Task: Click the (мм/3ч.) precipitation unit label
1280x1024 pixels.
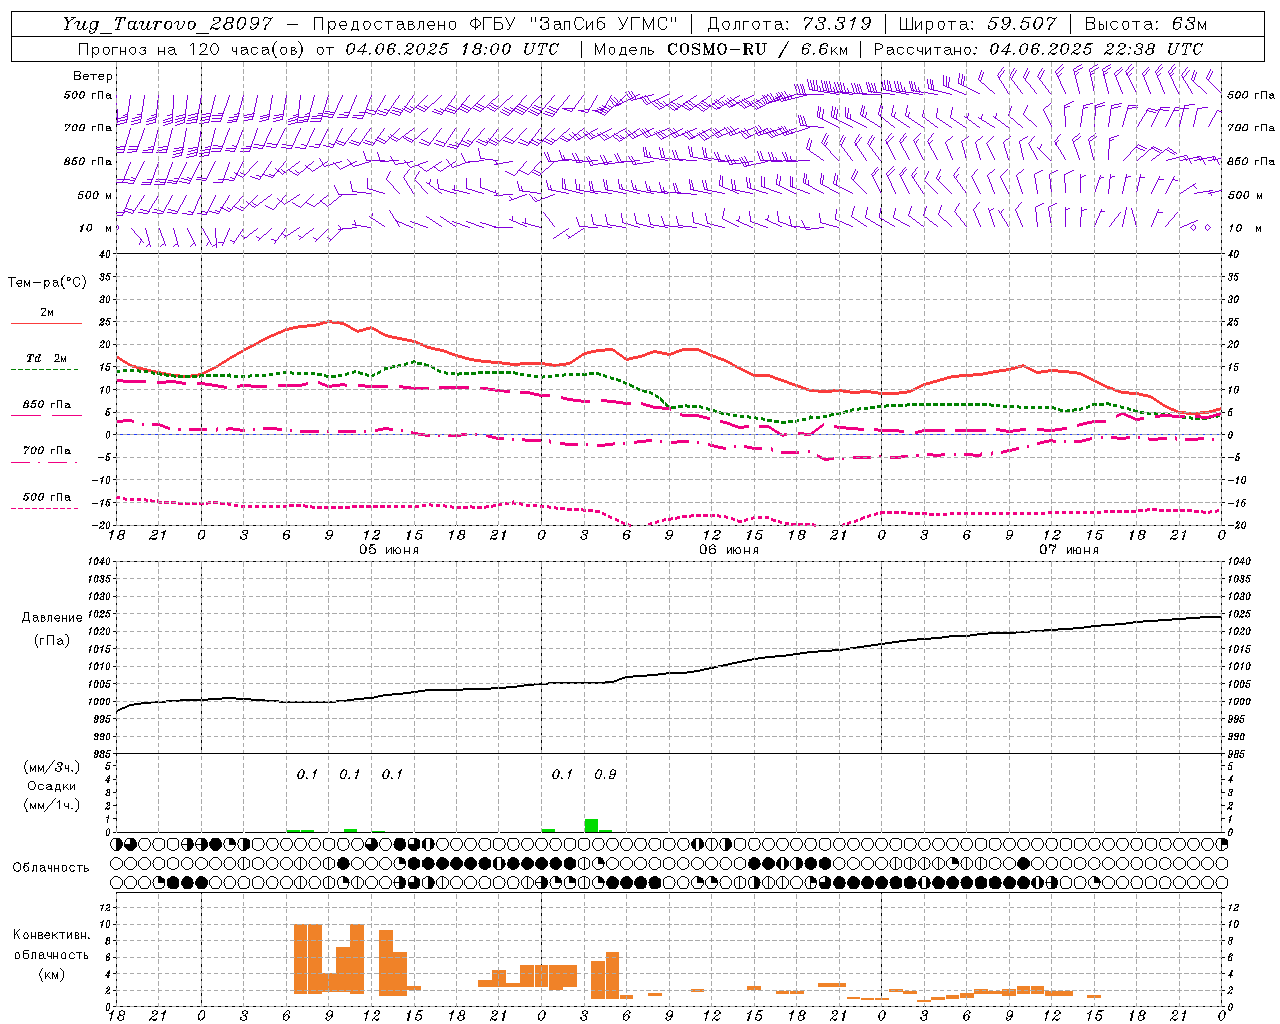Action: coord(51,767)
